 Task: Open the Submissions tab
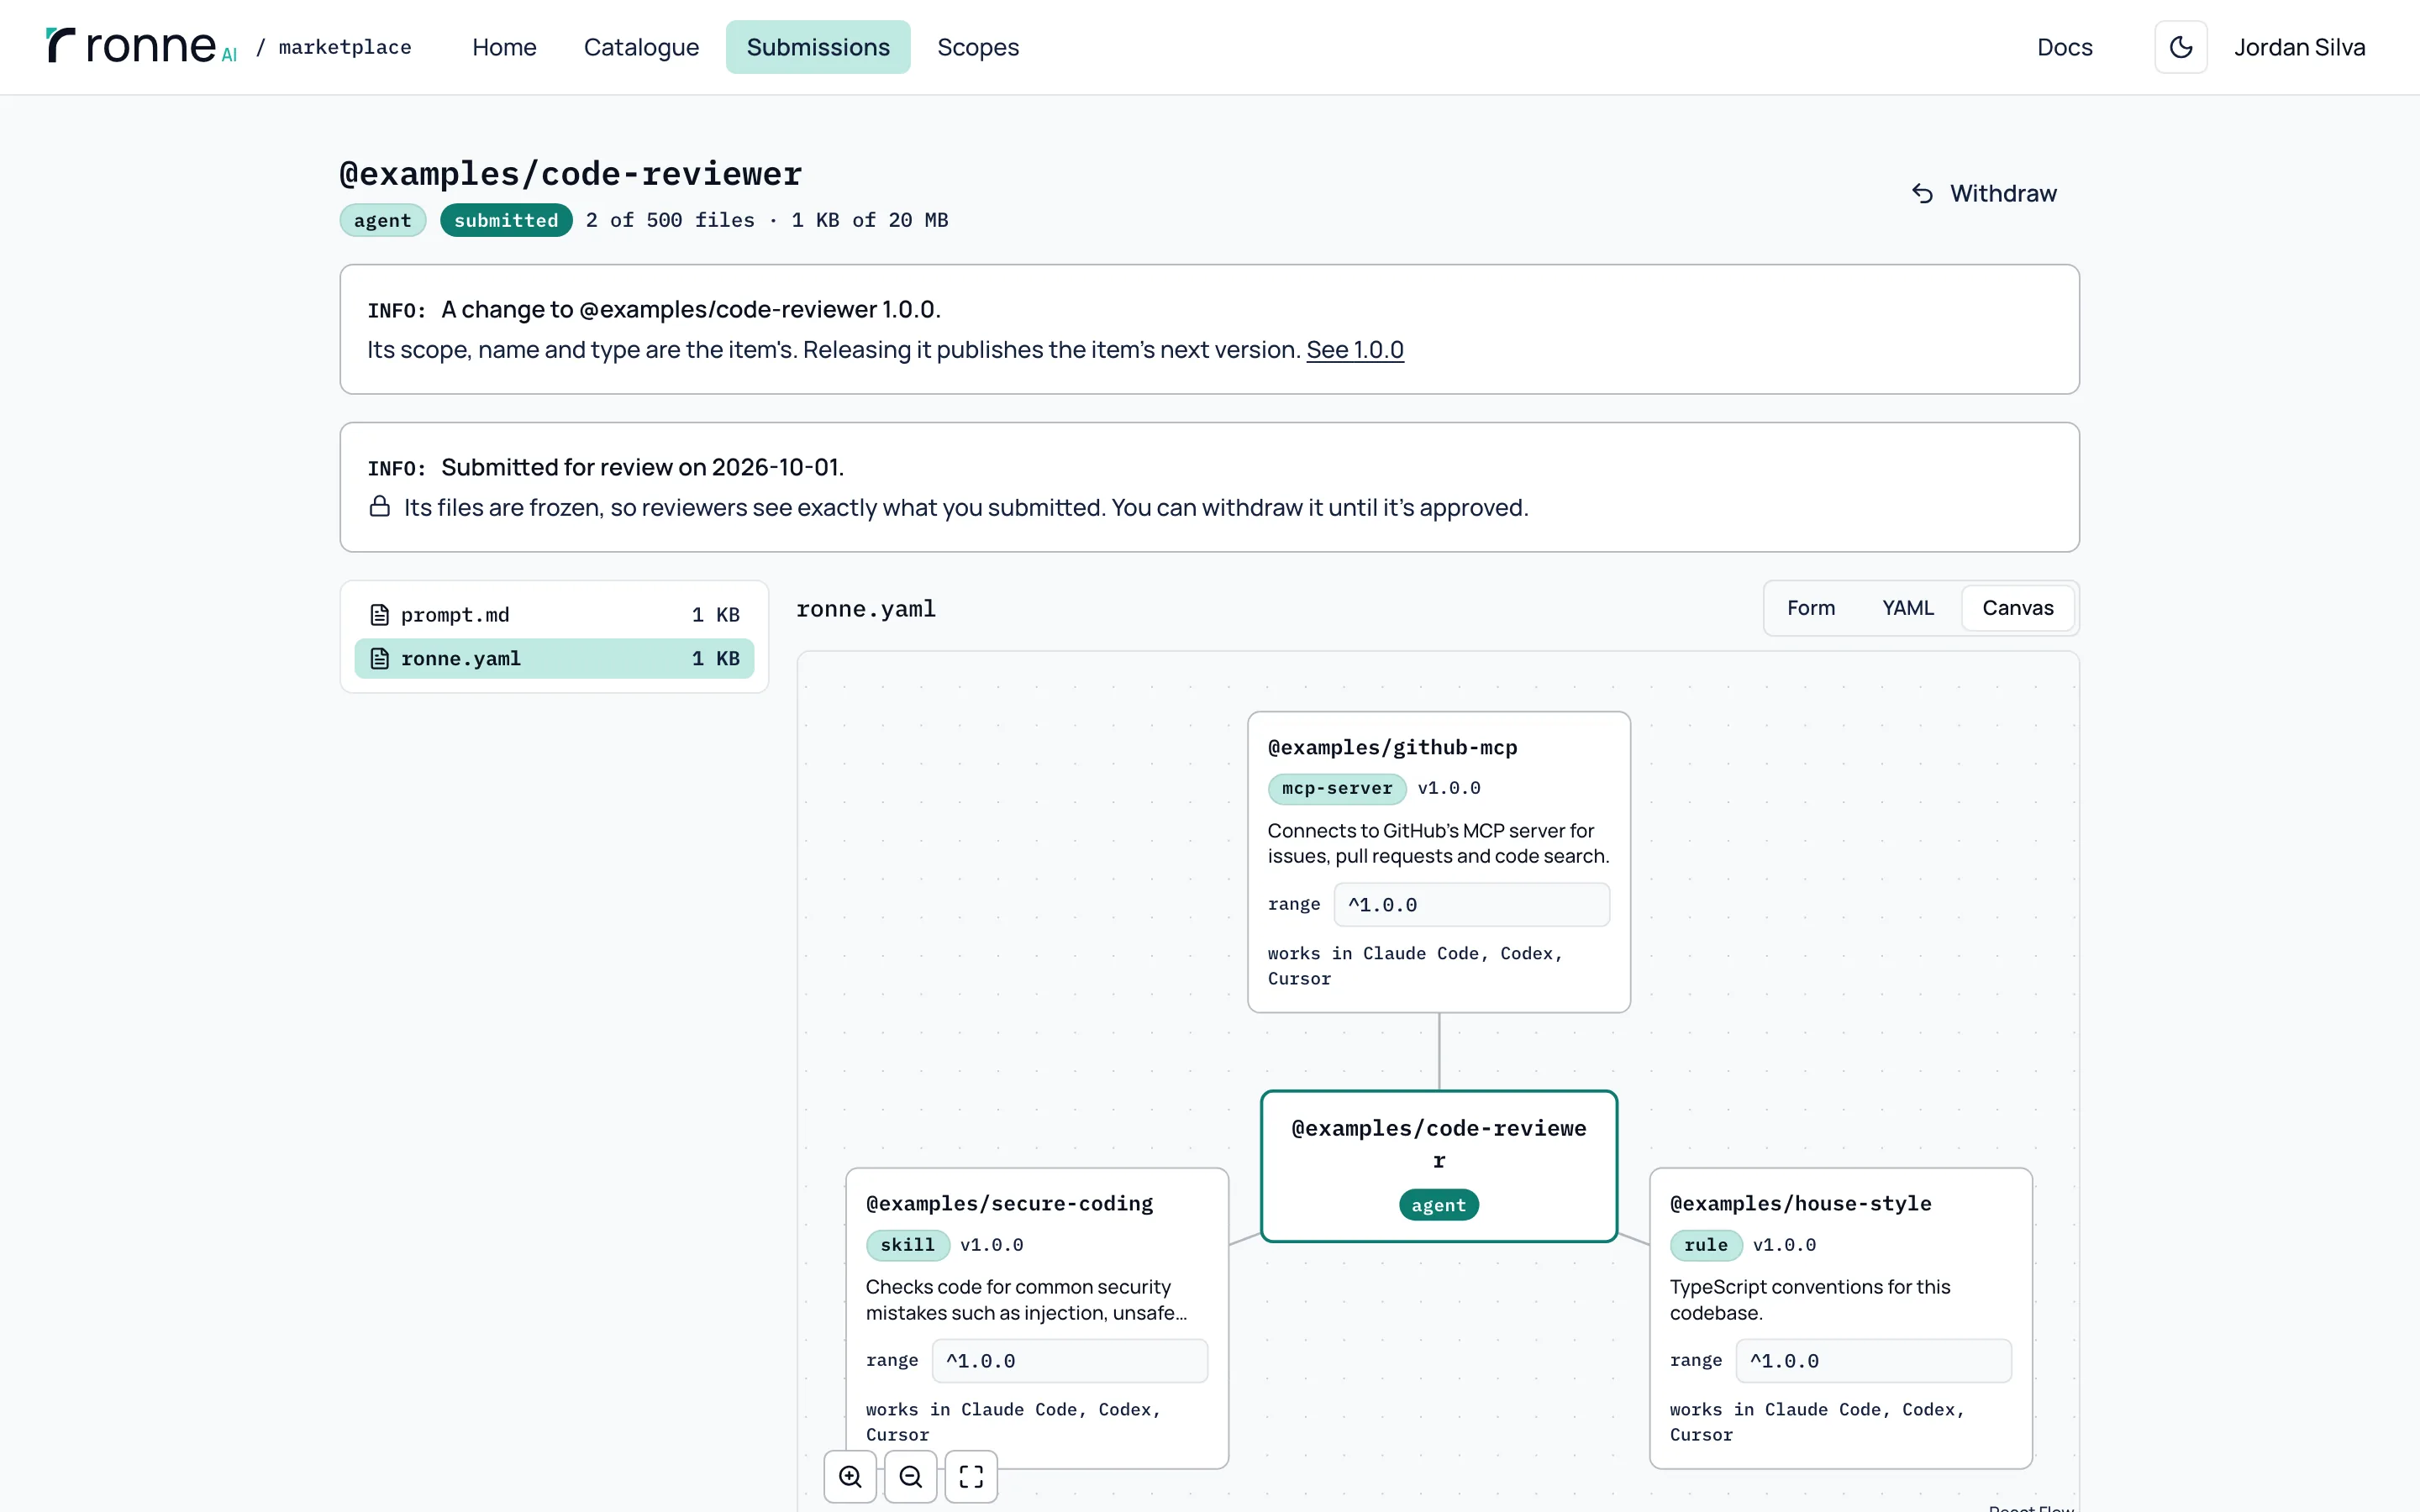[818, 47]
